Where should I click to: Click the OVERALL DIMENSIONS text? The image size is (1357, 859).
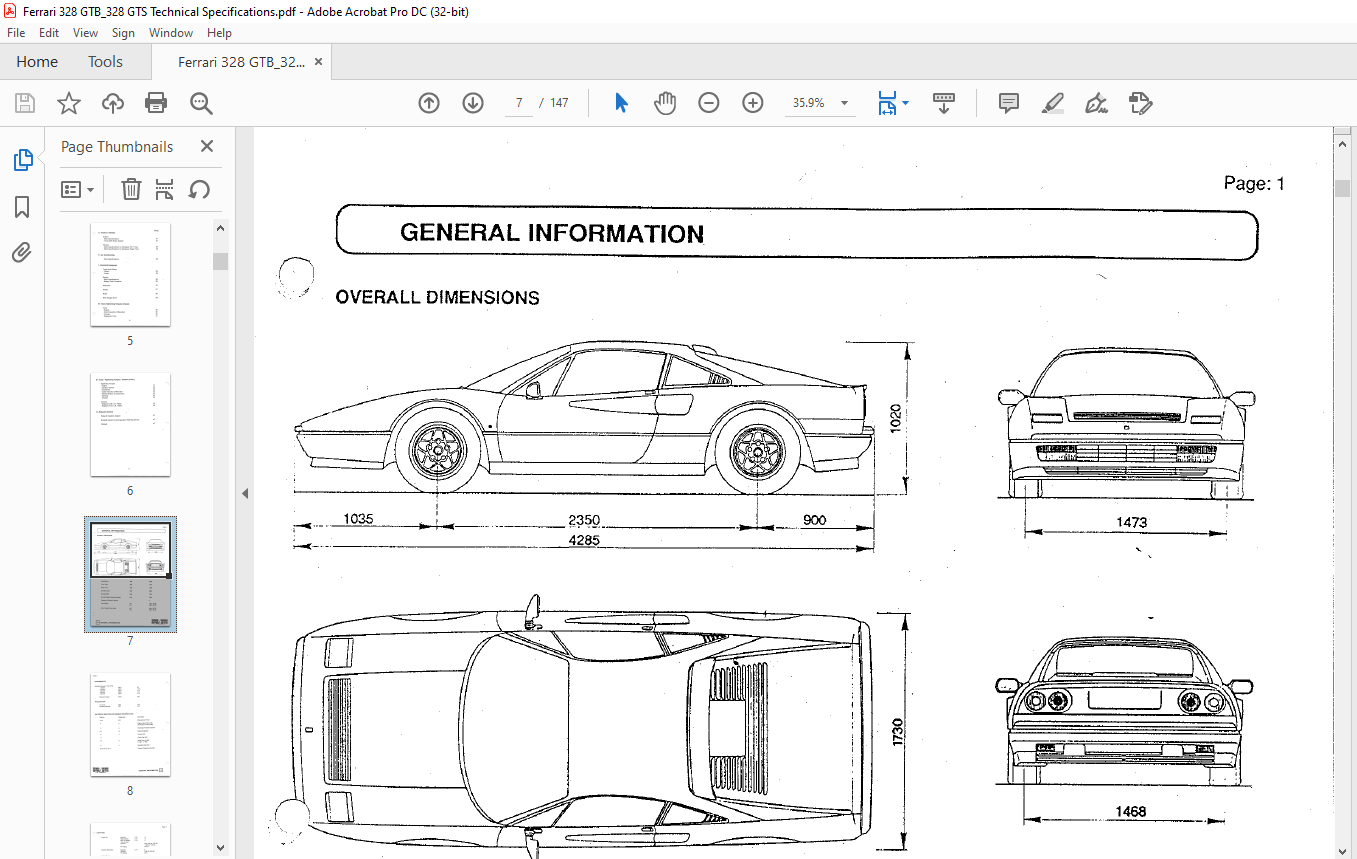click(x=437, y=297)
